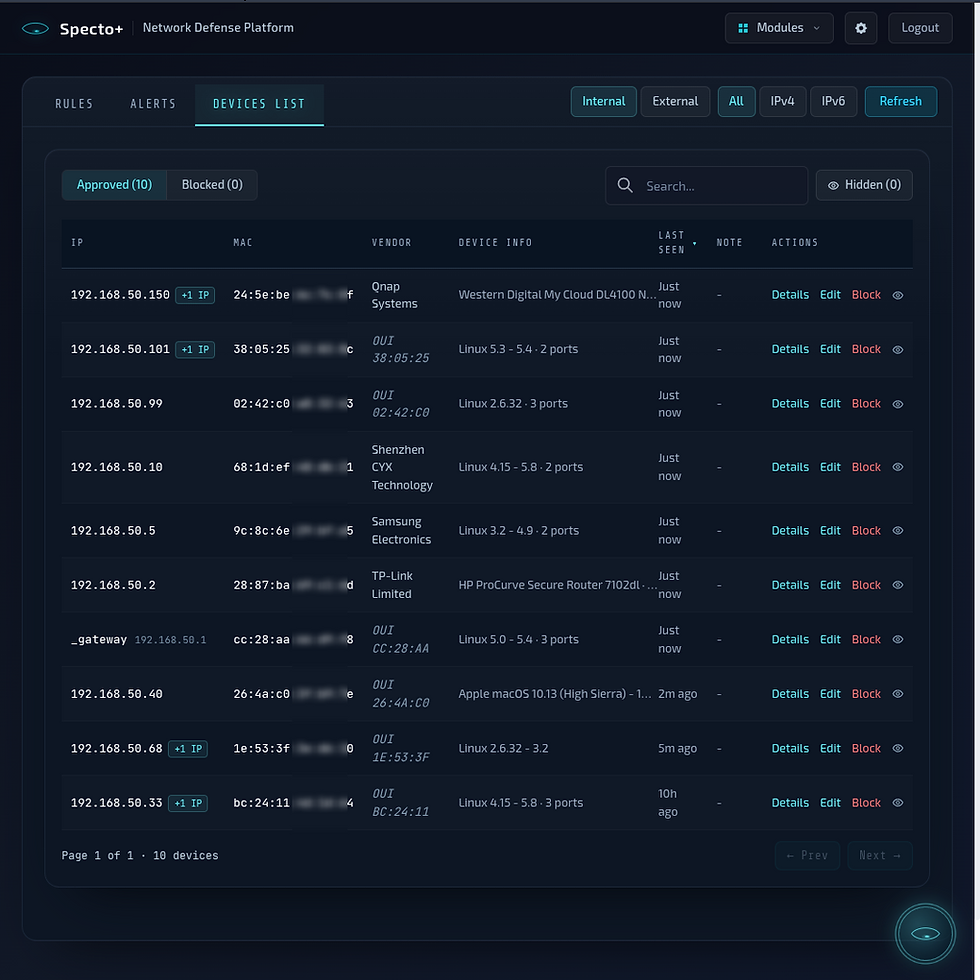Hide device 192.168.50.150 with eye icon
The image size is (980, 980).
click(898, 295)
